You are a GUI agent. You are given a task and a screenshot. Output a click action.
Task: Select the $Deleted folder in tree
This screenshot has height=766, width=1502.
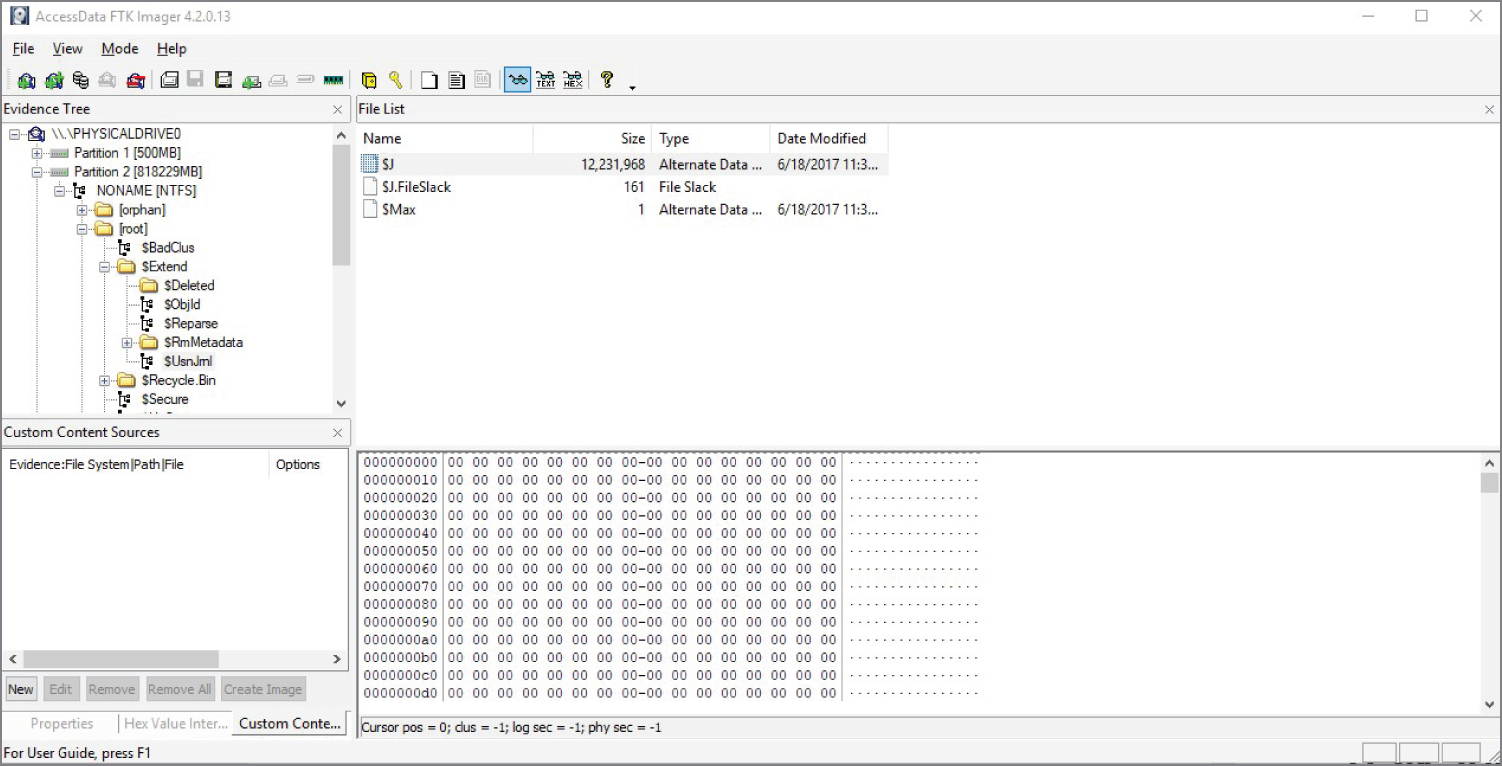(189, 286)
